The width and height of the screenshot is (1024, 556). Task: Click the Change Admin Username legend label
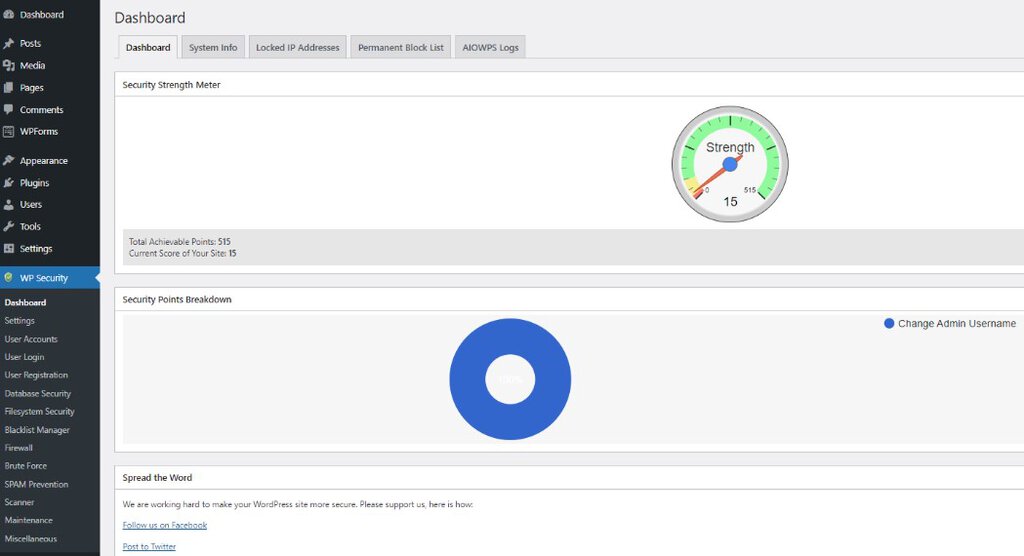(x=957, y=323)
